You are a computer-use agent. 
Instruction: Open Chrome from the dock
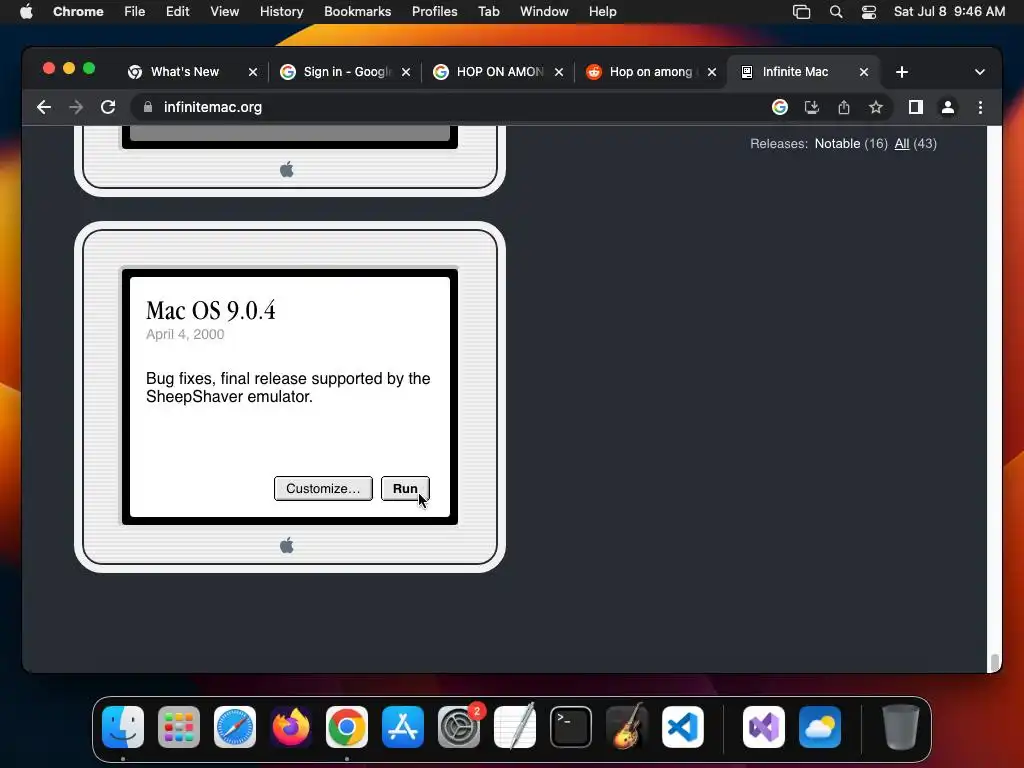(x=347, y=727)
